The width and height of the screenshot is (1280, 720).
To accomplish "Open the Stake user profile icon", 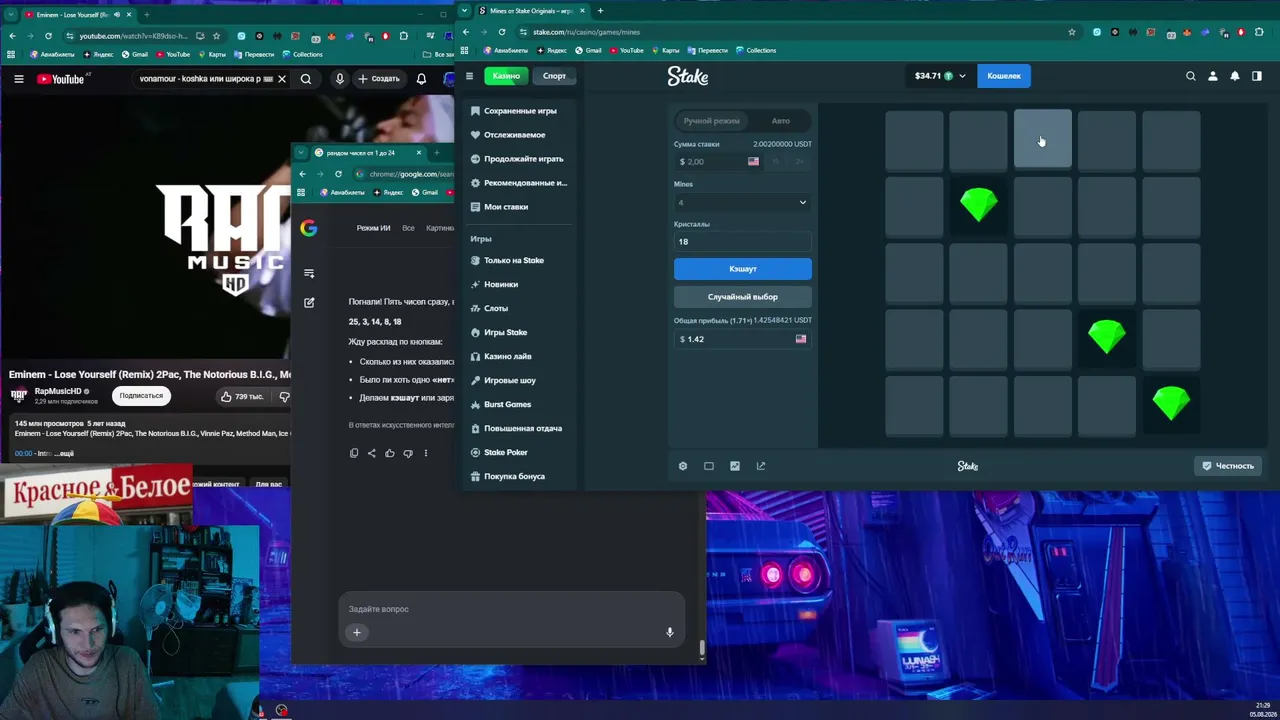I will (1213, 76).
